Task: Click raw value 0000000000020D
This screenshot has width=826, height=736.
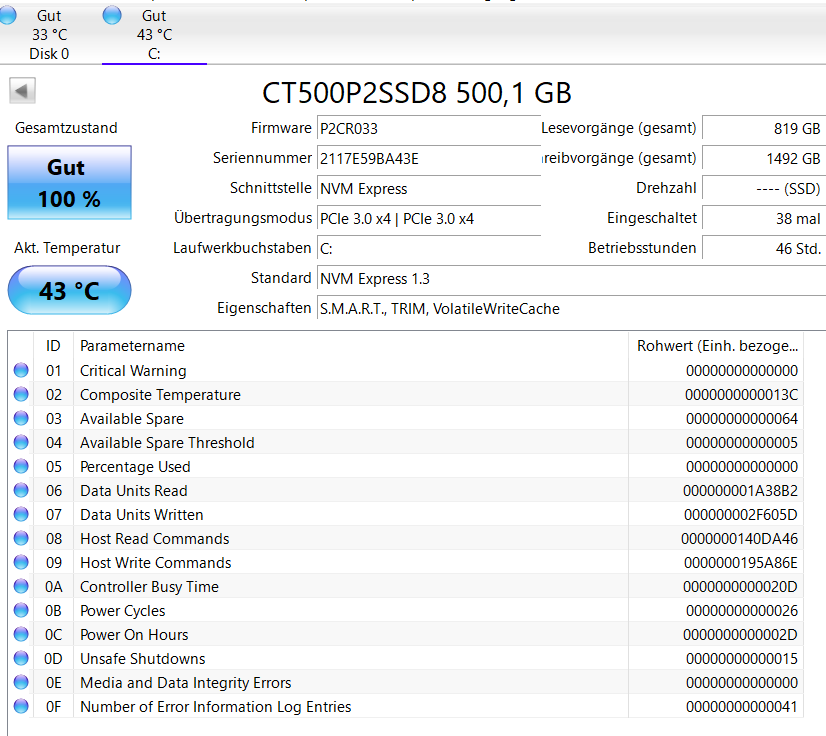Action: (740, 587)
